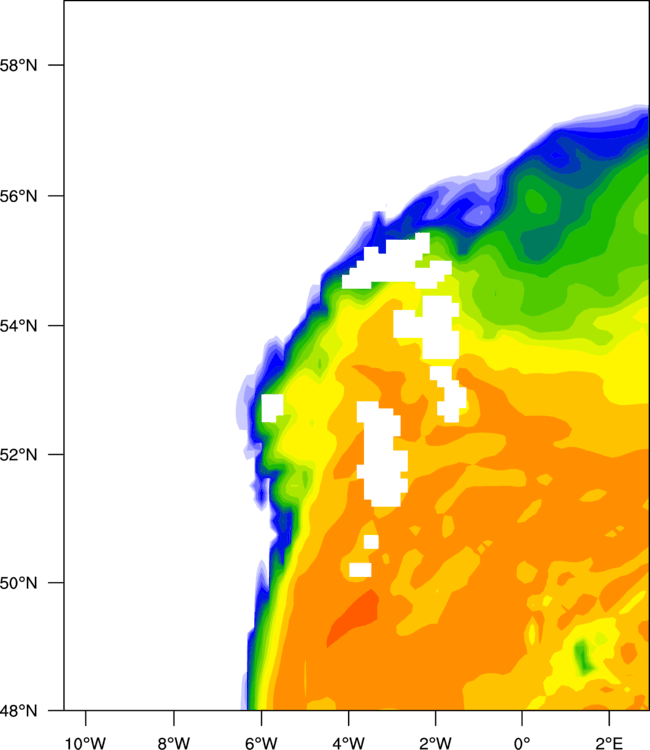The width and height of the screenshot is (650, 750).
Task: Click the 4°W longitude label
Action: click(x=348, y=743)
